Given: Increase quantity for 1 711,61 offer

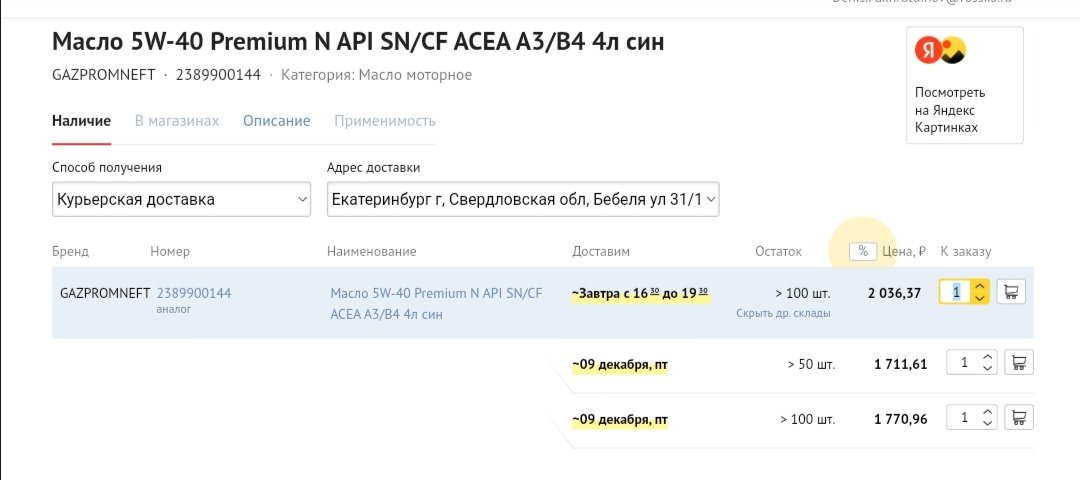Looking at the screenshot, I should tap(988, 357).
